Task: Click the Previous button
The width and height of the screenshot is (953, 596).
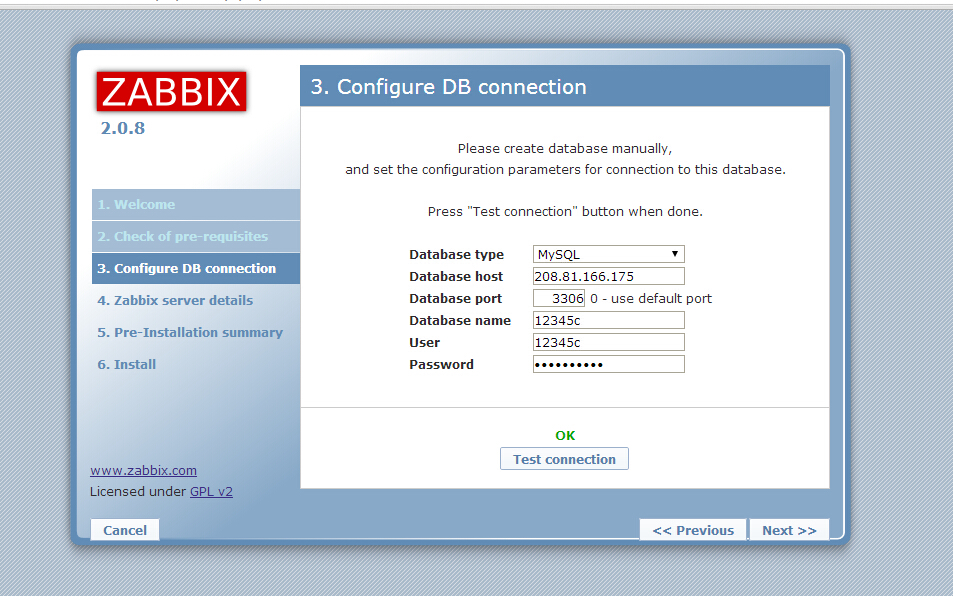Action: (693, 530)
